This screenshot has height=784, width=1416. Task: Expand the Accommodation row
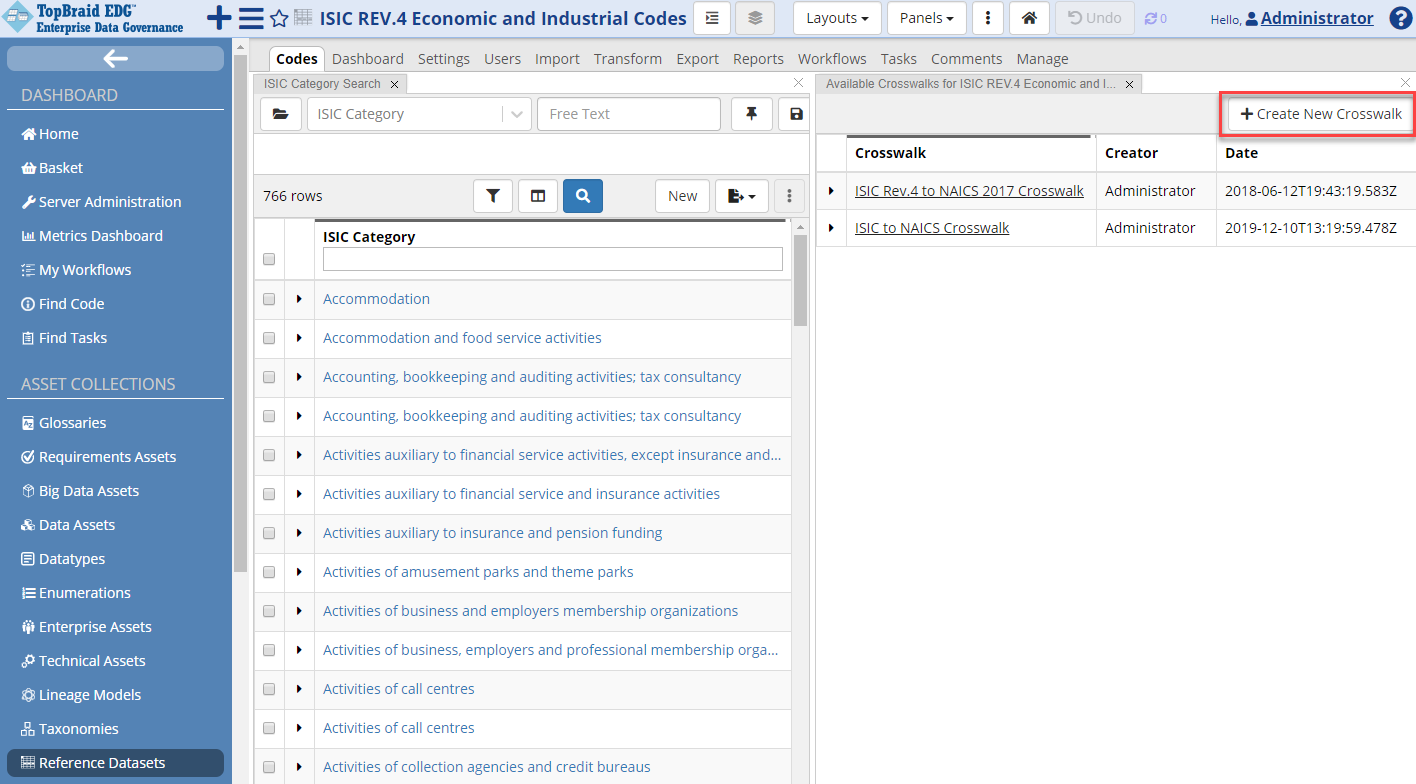(299, 299)
